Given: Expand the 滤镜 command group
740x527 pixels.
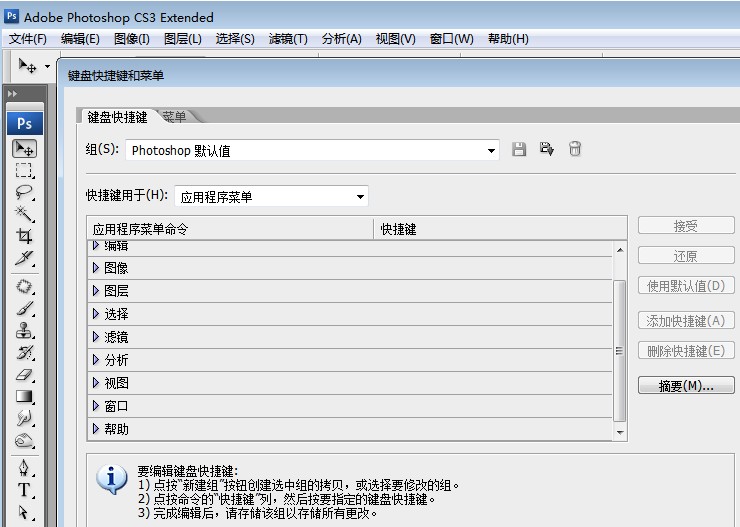Looking at the screenshot, I should pos(96,337).
